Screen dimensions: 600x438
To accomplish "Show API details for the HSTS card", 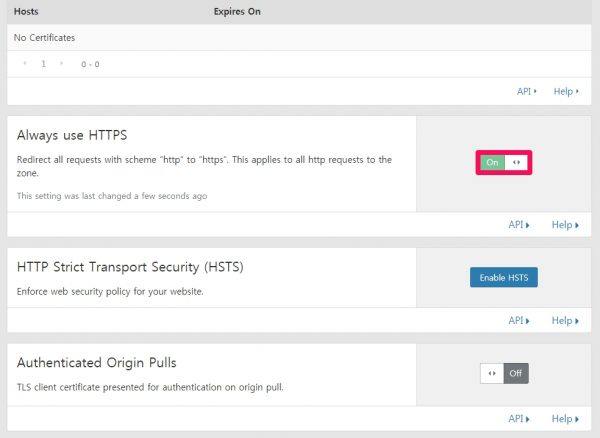I will pos(518,321).
